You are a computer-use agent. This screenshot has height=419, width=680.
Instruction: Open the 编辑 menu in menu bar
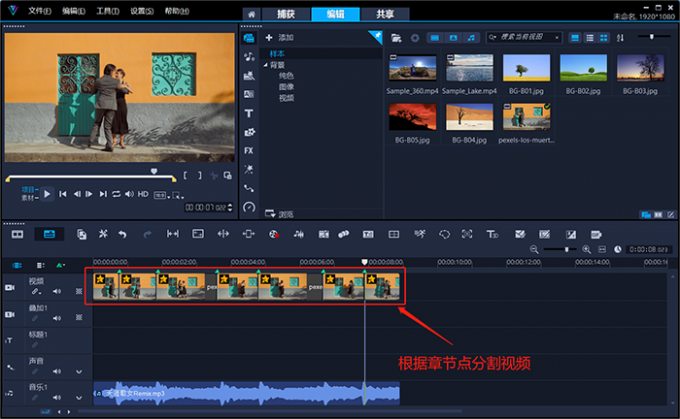73,11
